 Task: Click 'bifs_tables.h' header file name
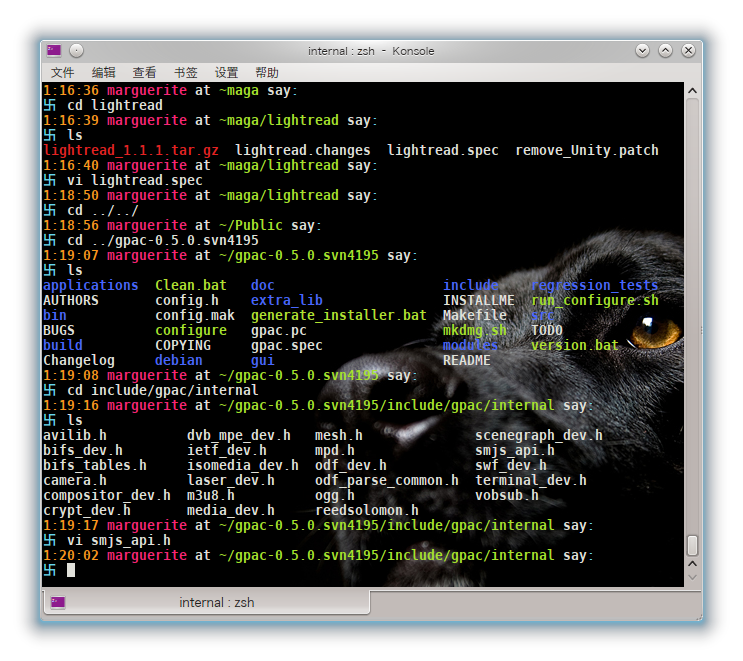point(95,465)
